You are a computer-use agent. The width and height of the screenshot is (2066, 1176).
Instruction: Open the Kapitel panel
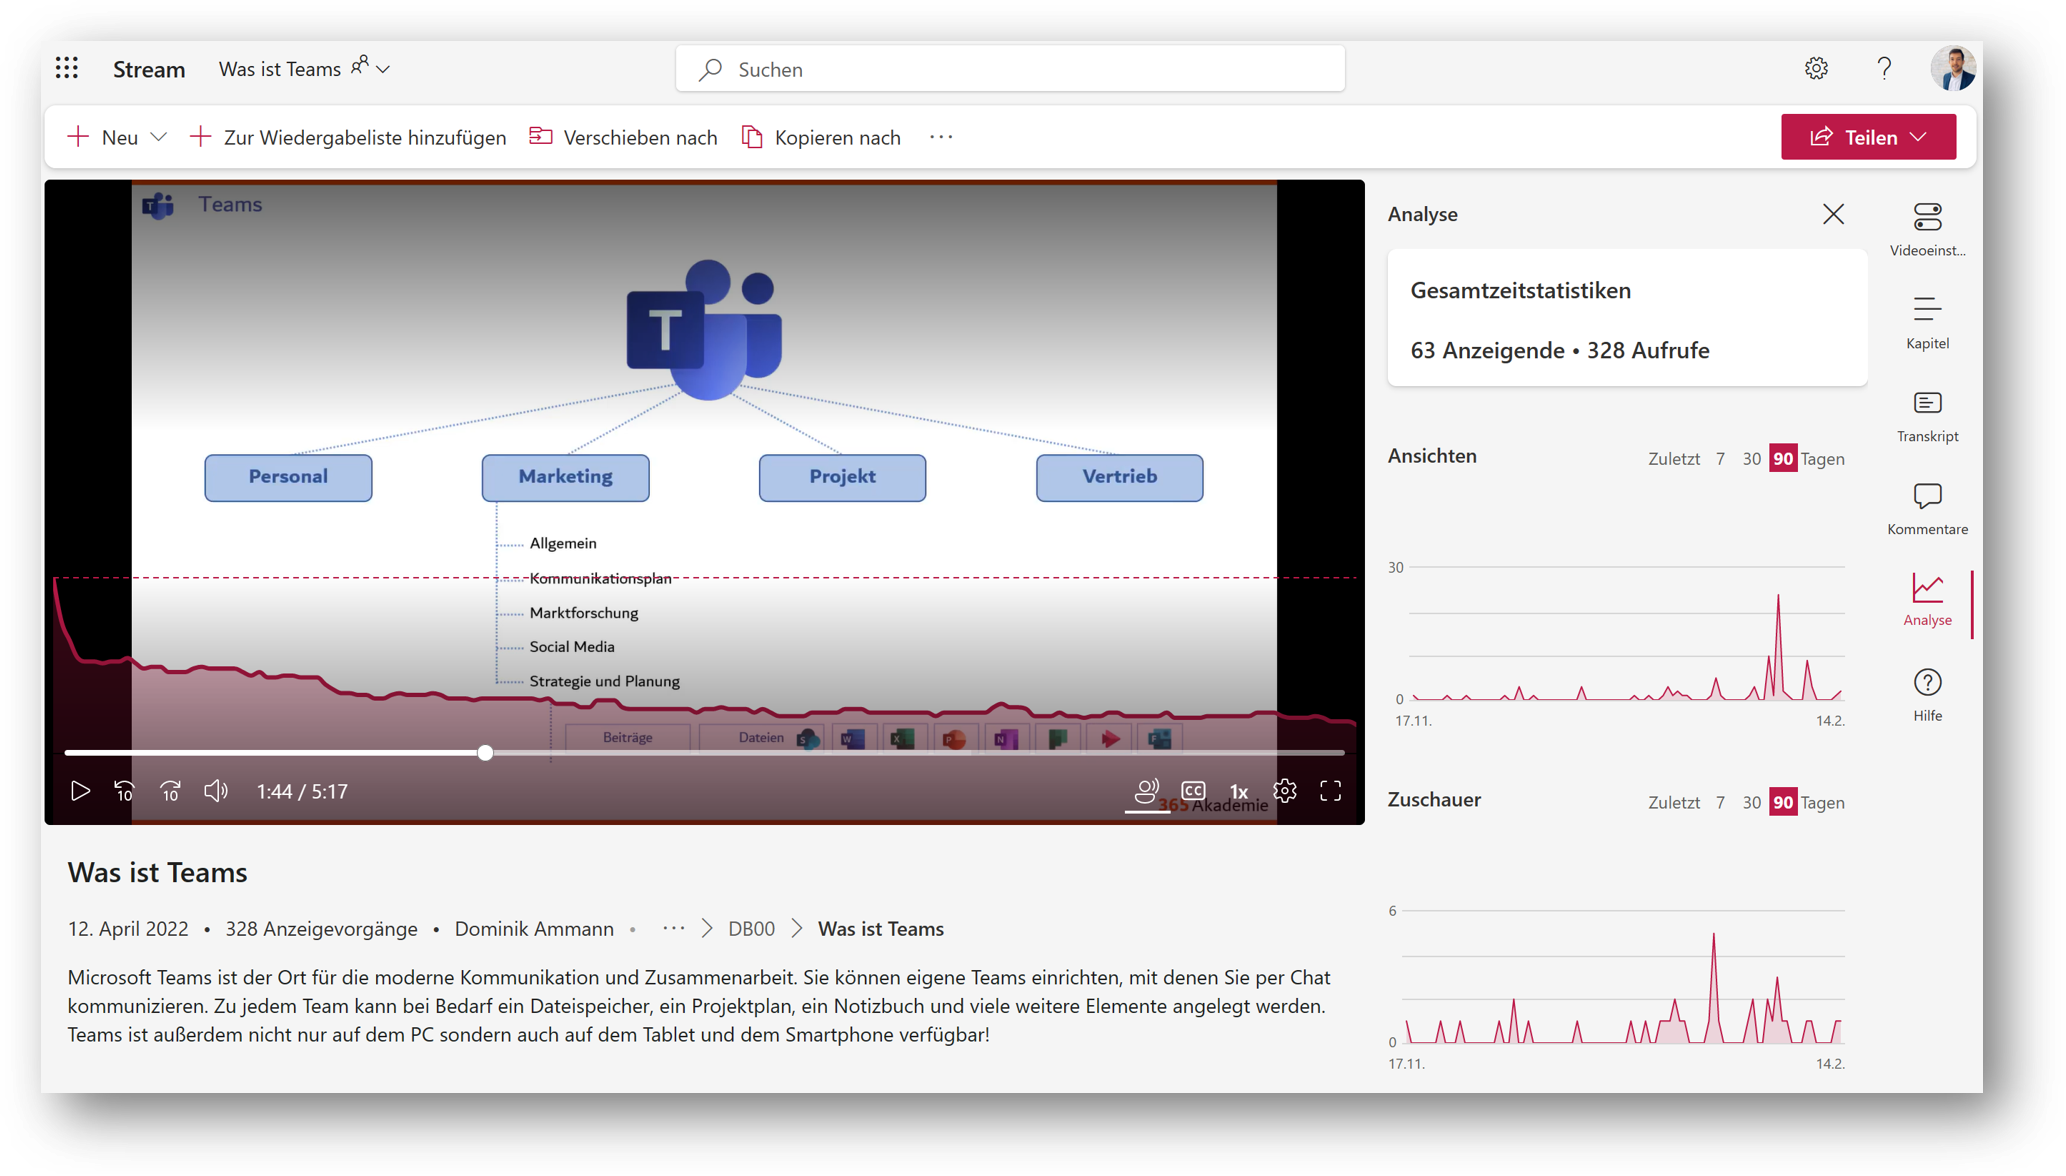coord(1927,322)
